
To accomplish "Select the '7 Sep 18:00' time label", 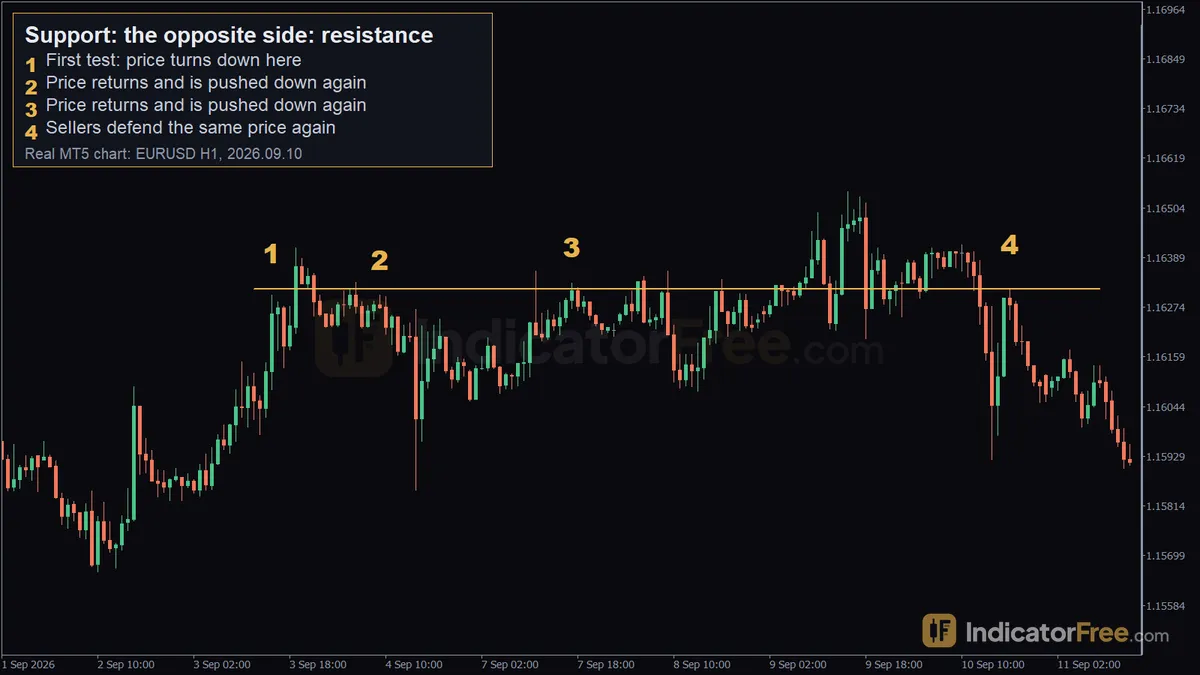I will 606,664.
